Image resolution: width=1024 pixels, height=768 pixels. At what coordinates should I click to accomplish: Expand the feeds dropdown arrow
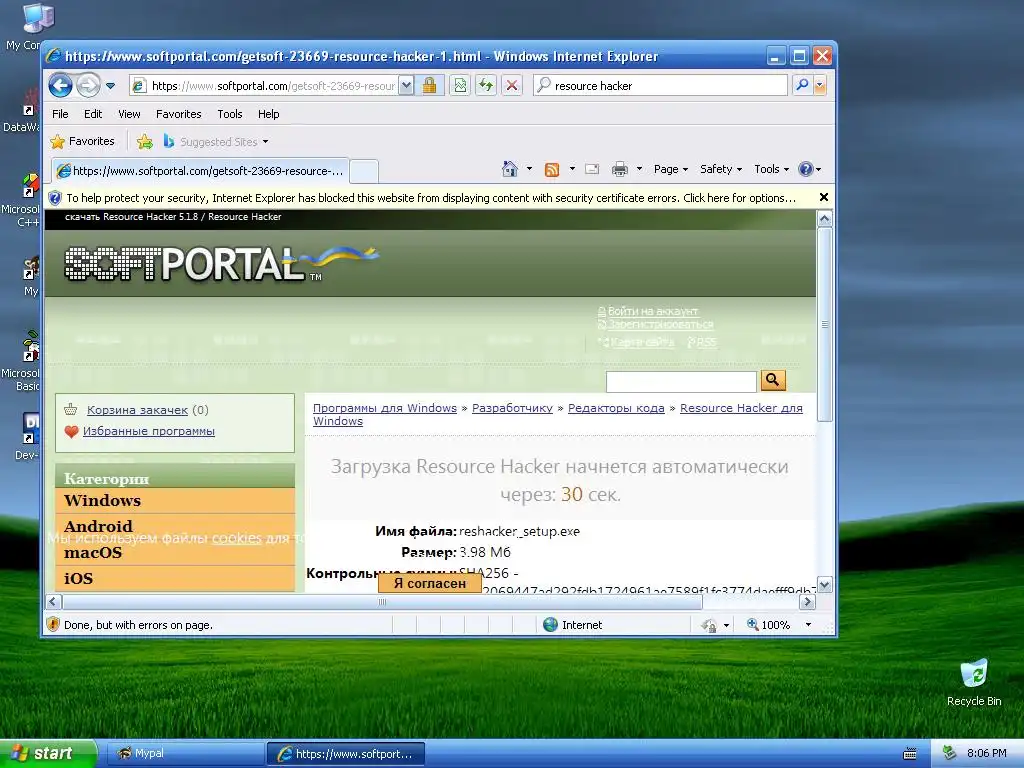572,169
